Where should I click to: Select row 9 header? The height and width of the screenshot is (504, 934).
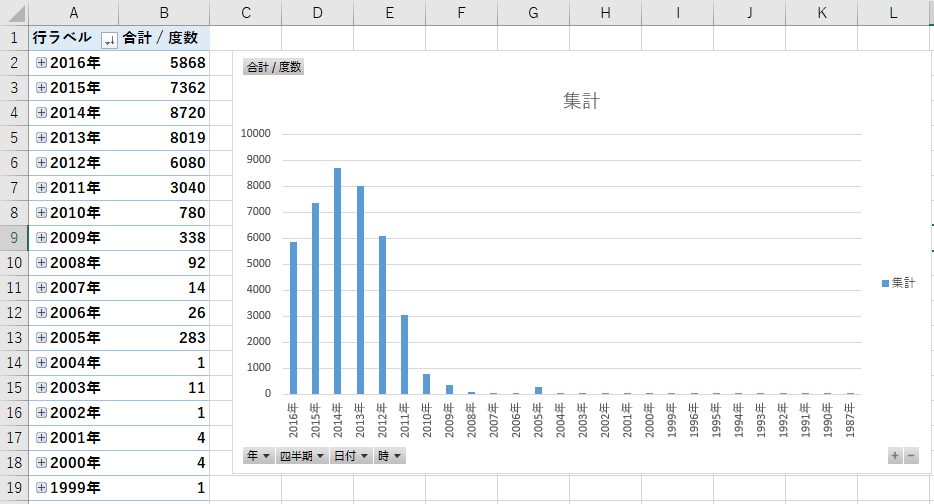tap(14, 238)
